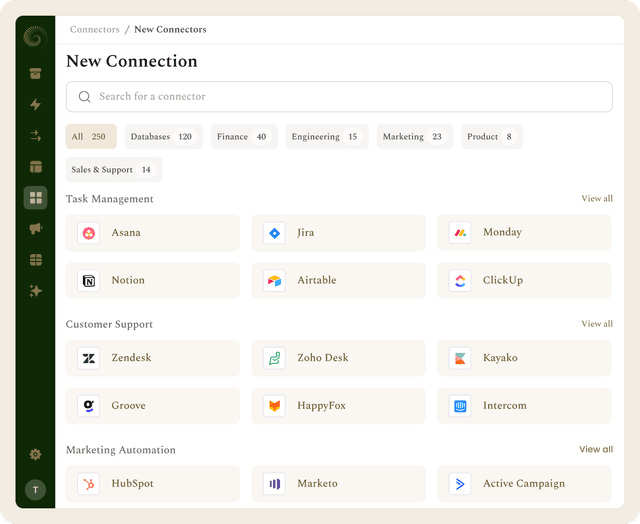Open settings gear in sidebar
The image size is (640, 524).
(x=36, y=454)
